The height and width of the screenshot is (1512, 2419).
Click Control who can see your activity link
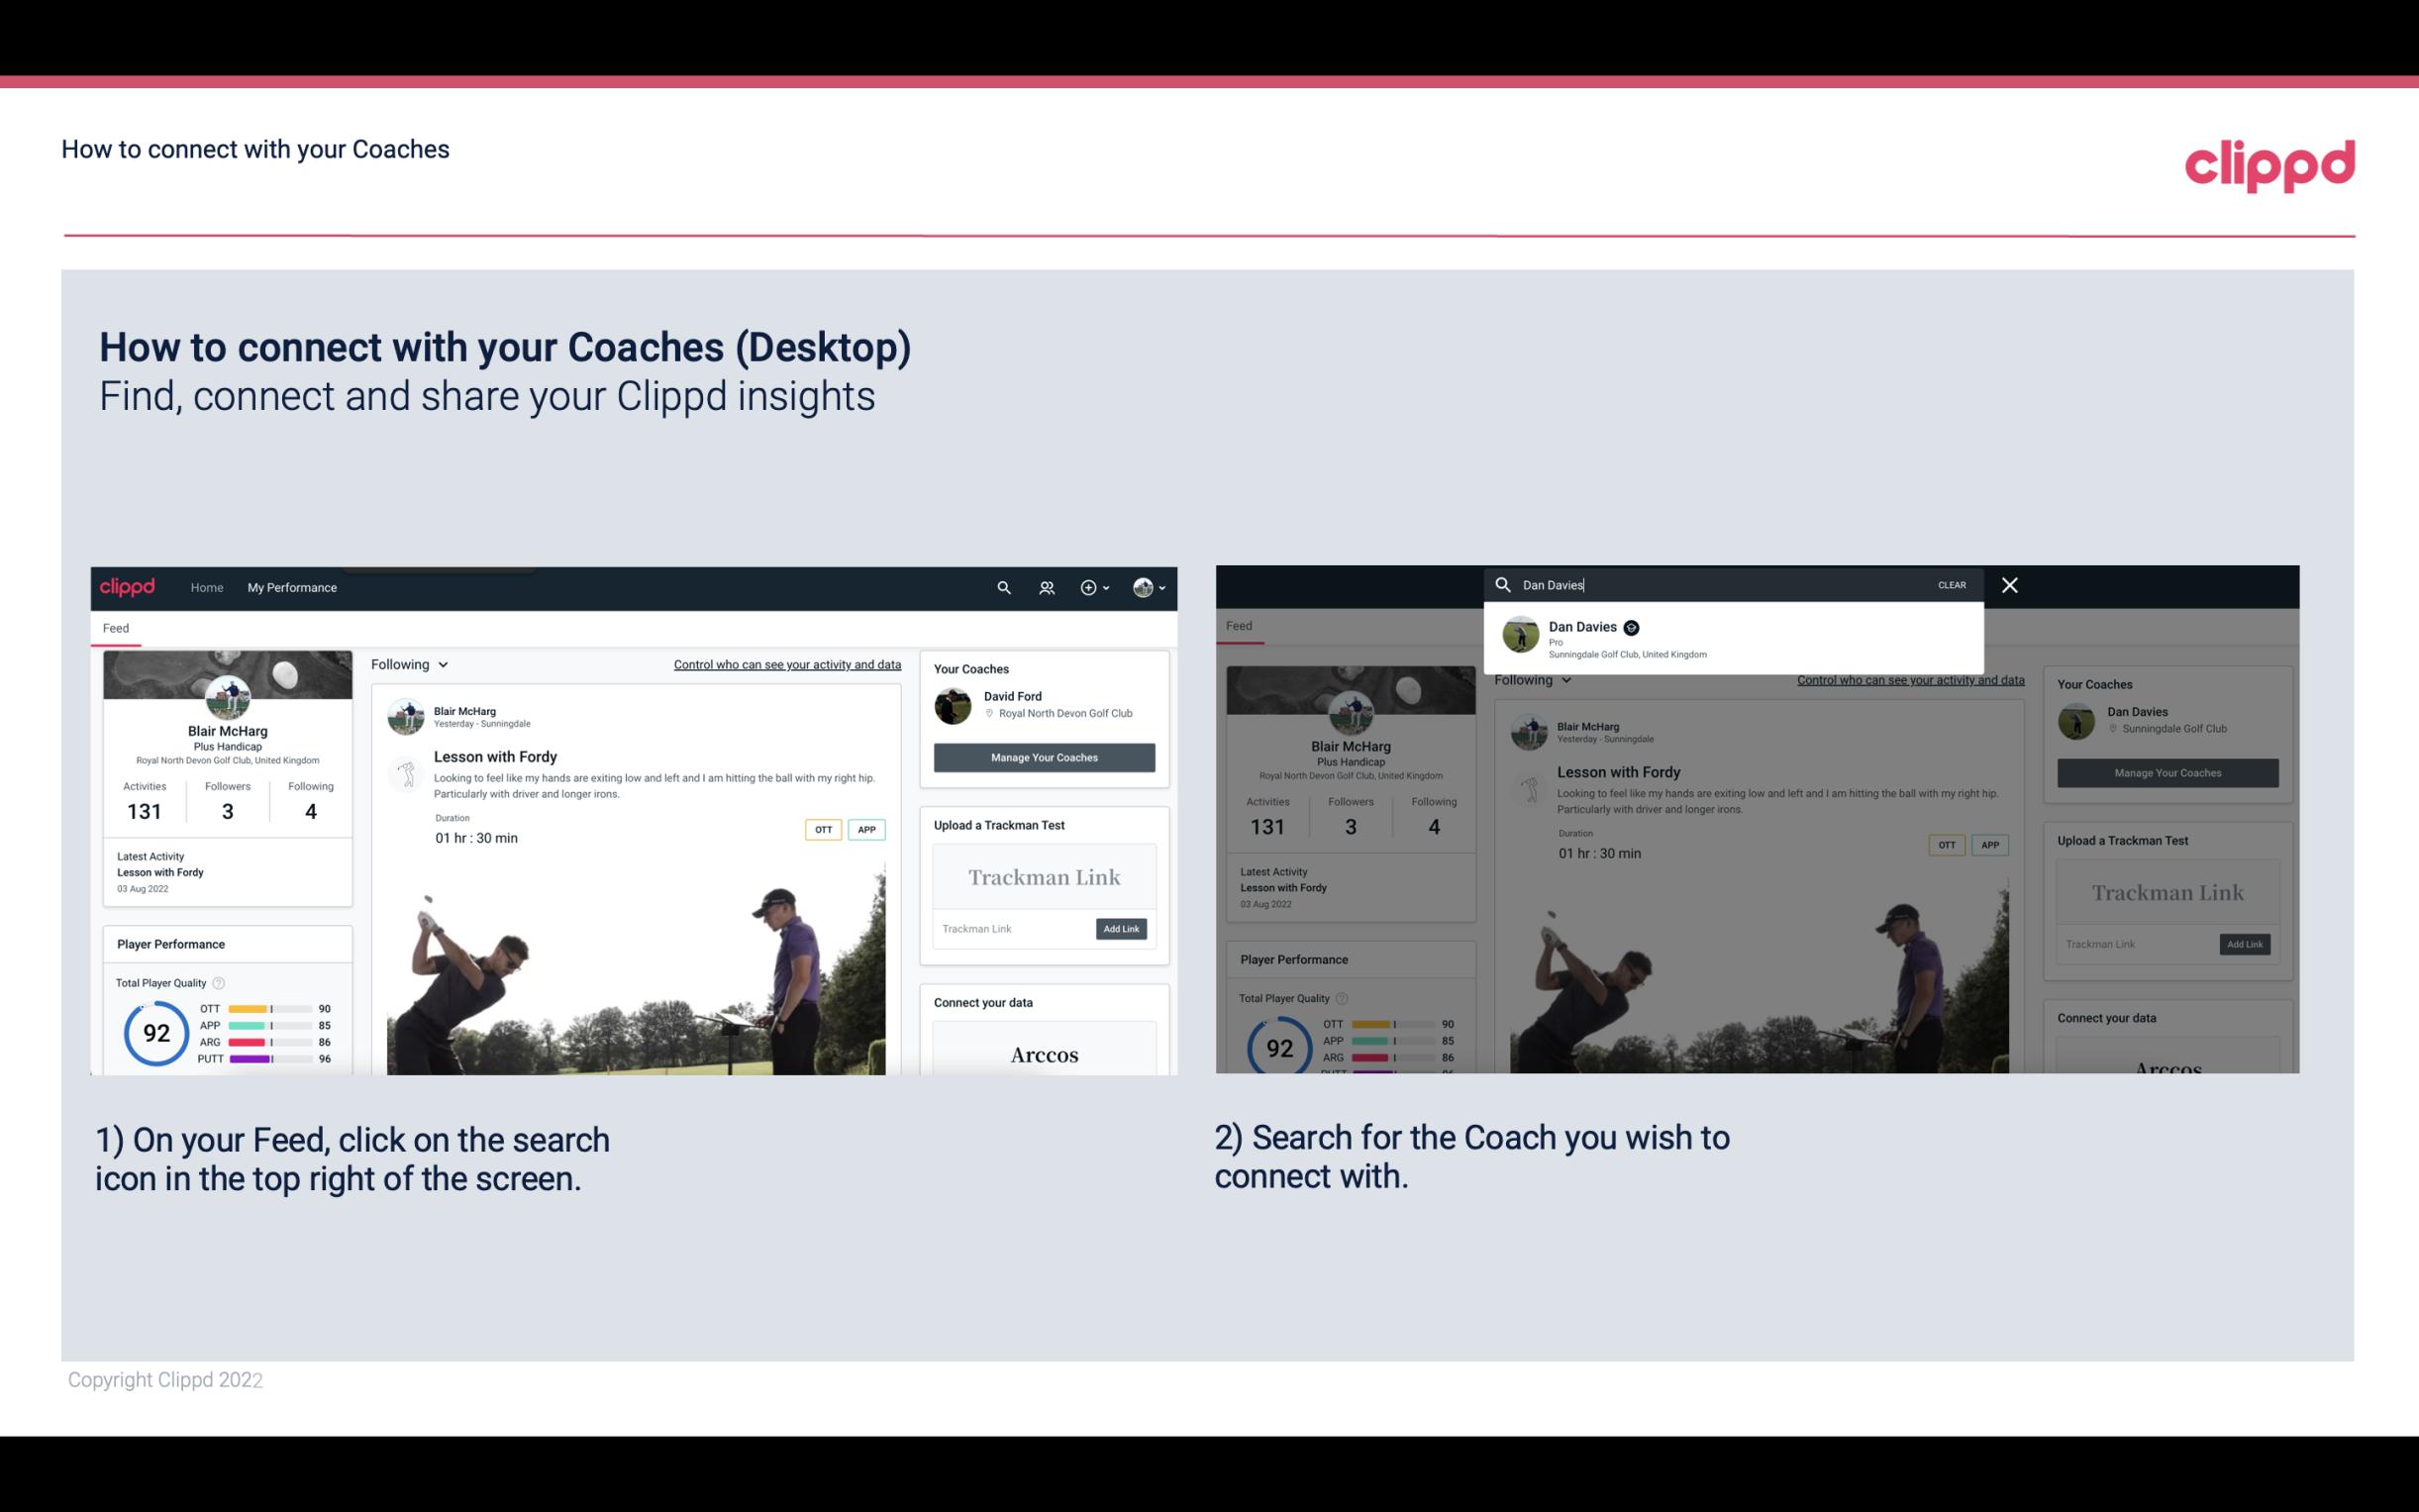pos(789,665)
